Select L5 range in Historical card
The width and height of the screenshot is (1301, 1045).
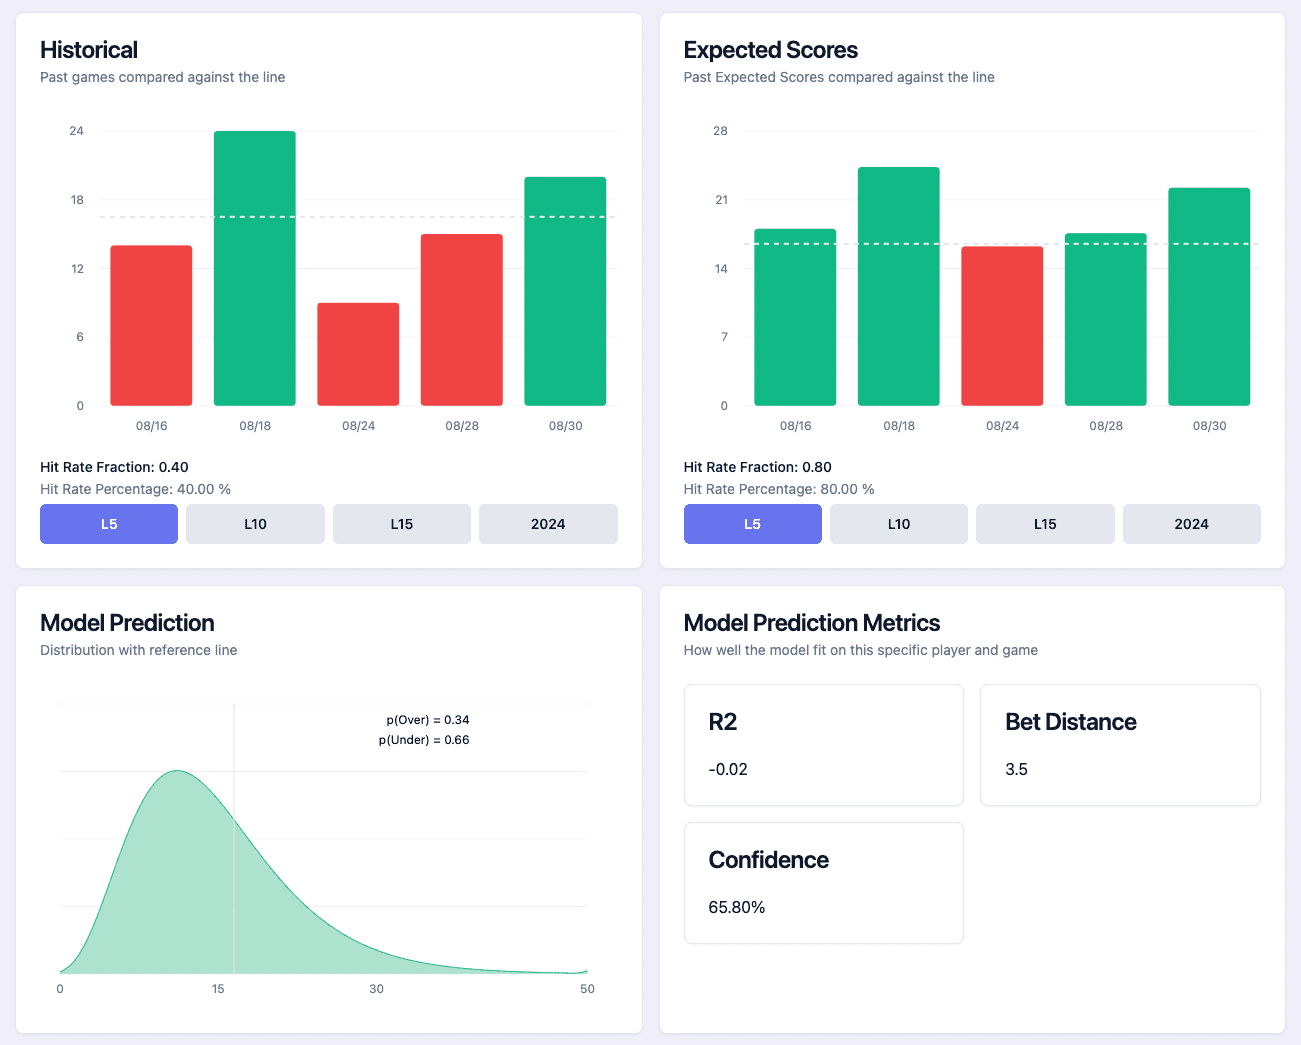point(109,524)
